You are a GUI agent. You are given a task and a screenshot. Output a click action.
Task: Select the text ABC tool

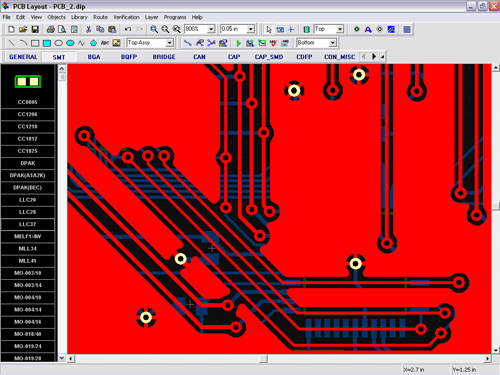(105, 43)
